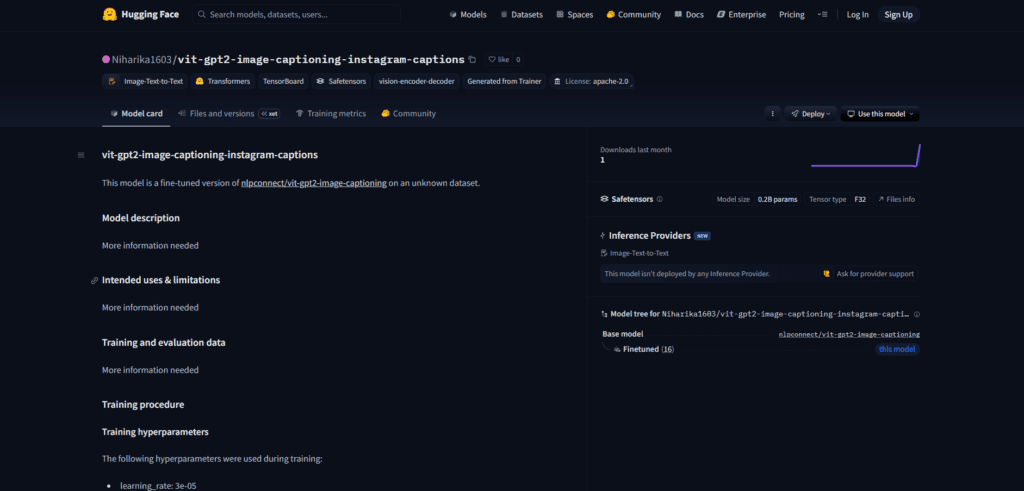The image size is (1024, 491).
Task: Follow the nlpconnect/vit-gpt2-image-captioning link in description
Action: pyautogui.click(x=313, y=183)
